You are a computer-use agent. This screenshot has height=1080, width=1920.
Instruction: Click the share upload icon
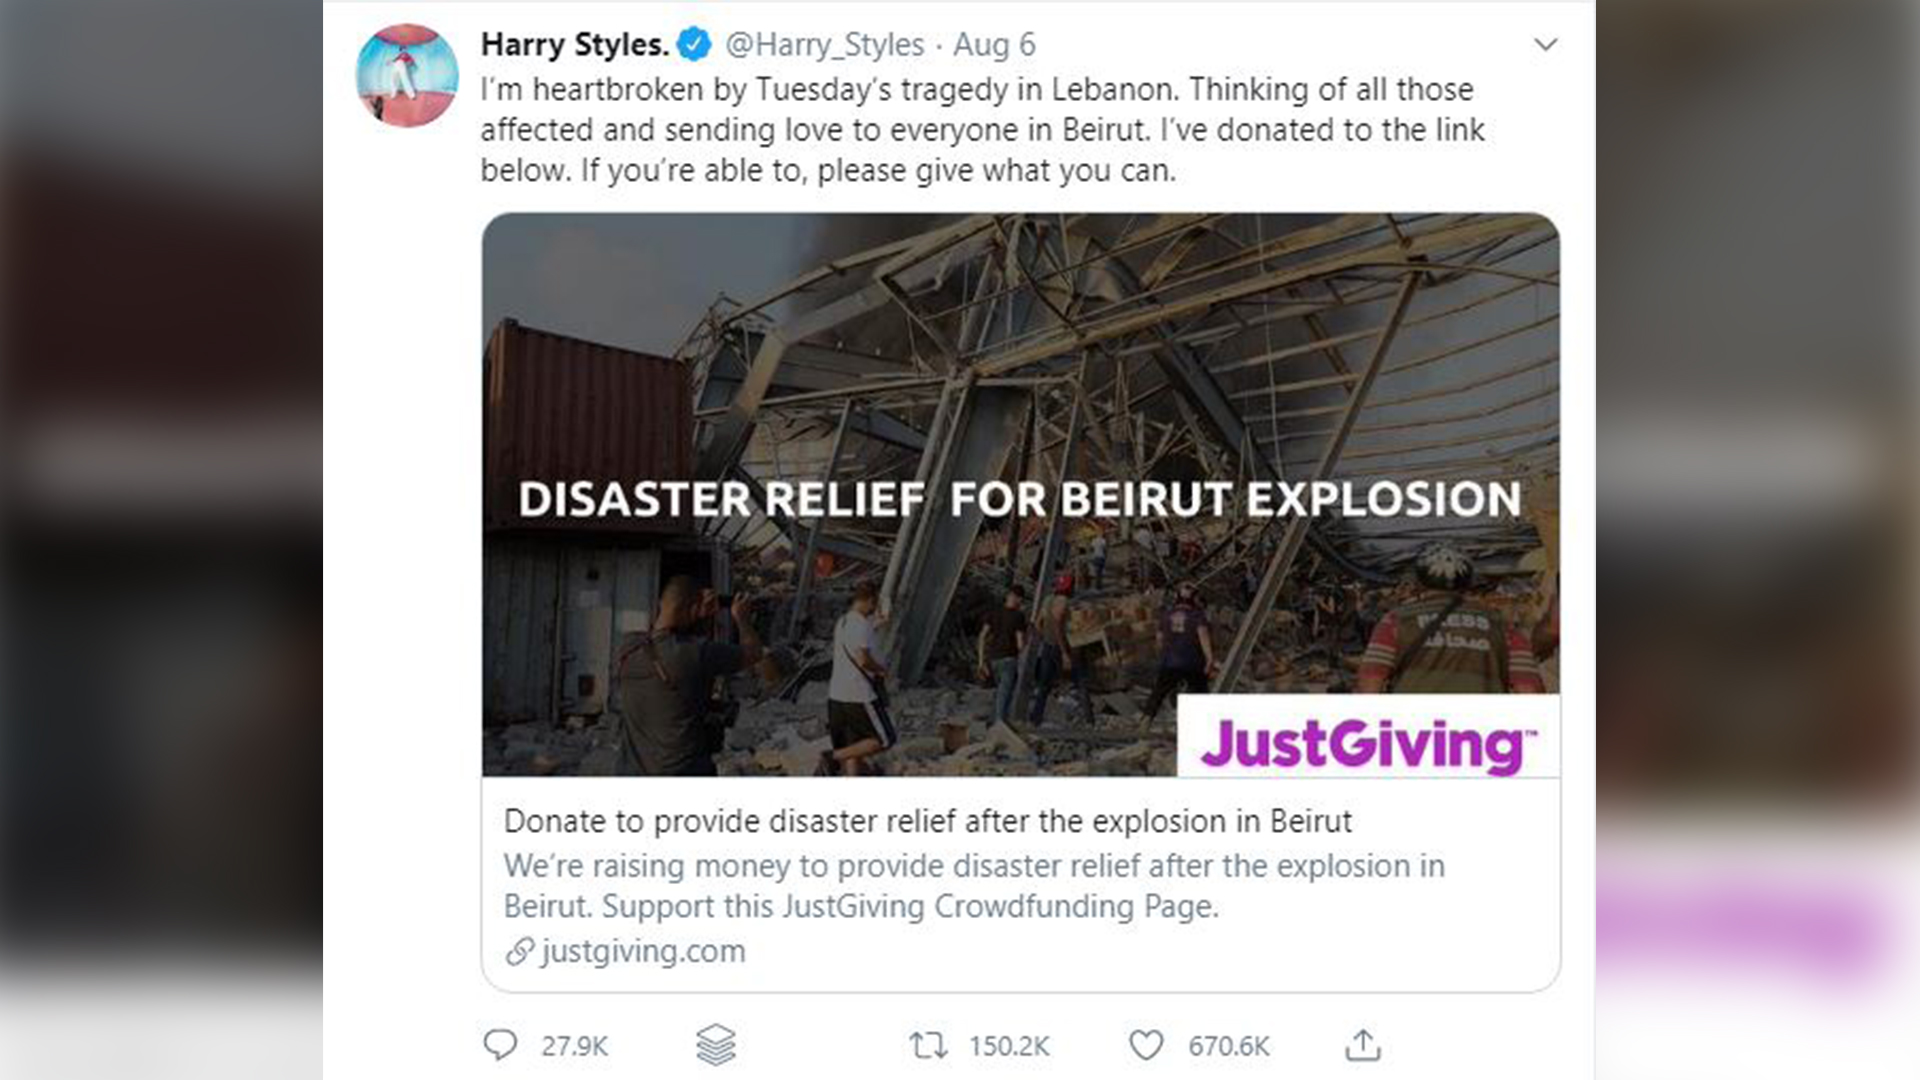(x=1363, y=1045)
